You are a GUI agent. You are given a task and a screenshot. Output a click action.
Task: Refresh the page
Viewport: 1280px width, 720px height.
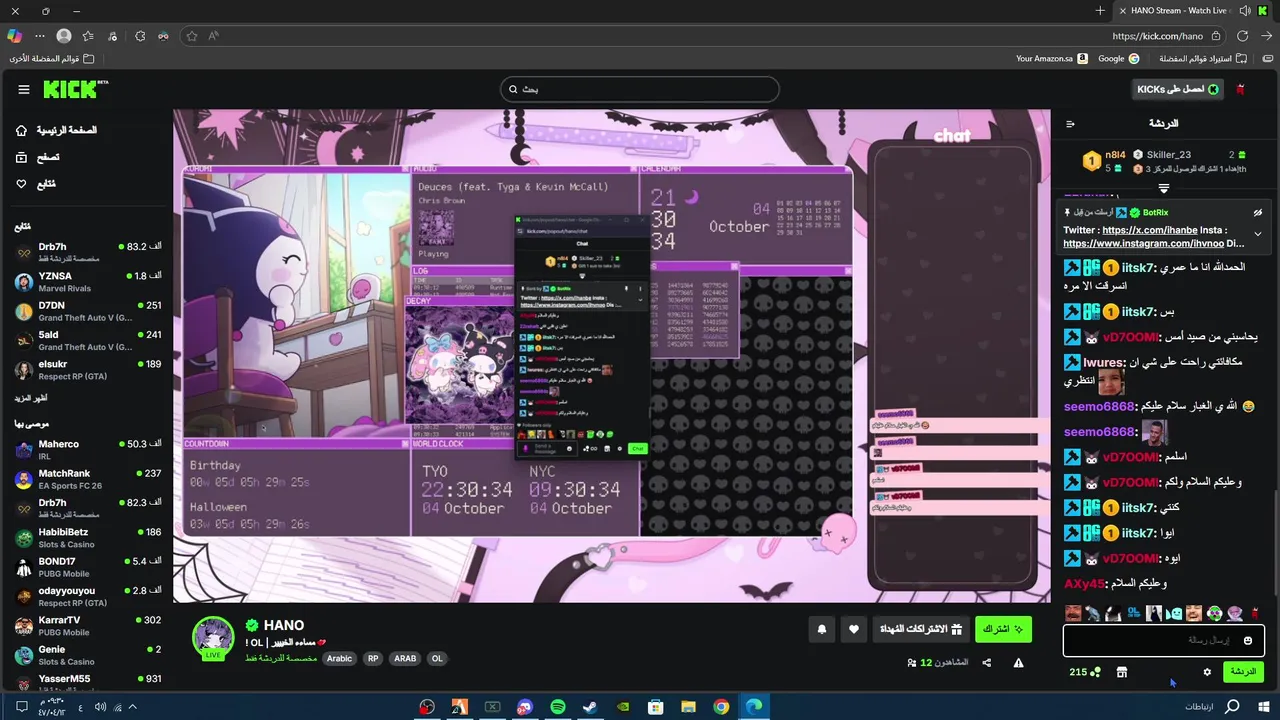[x=1243, y=36]
